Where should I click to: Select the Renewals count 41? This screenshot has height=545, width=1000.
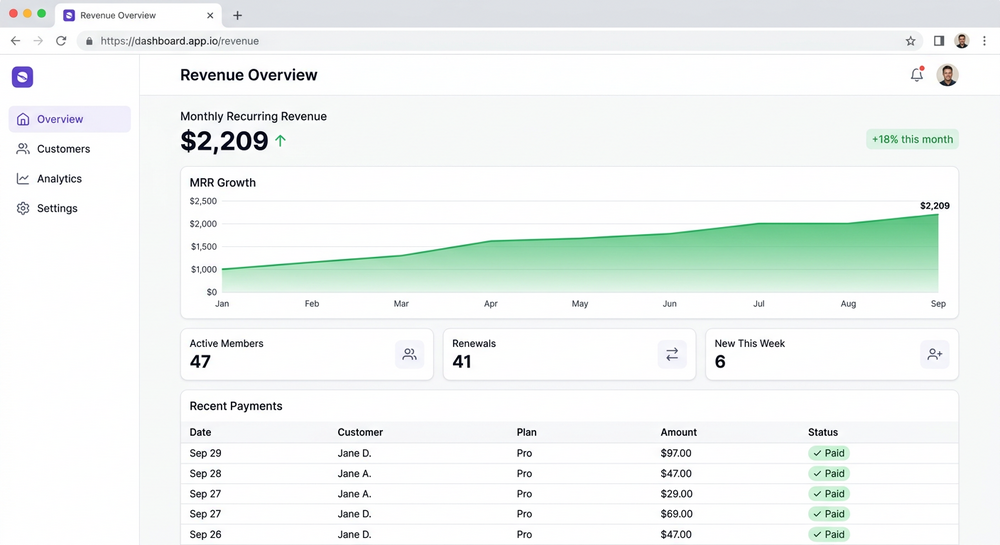click(x=462, y=362)
